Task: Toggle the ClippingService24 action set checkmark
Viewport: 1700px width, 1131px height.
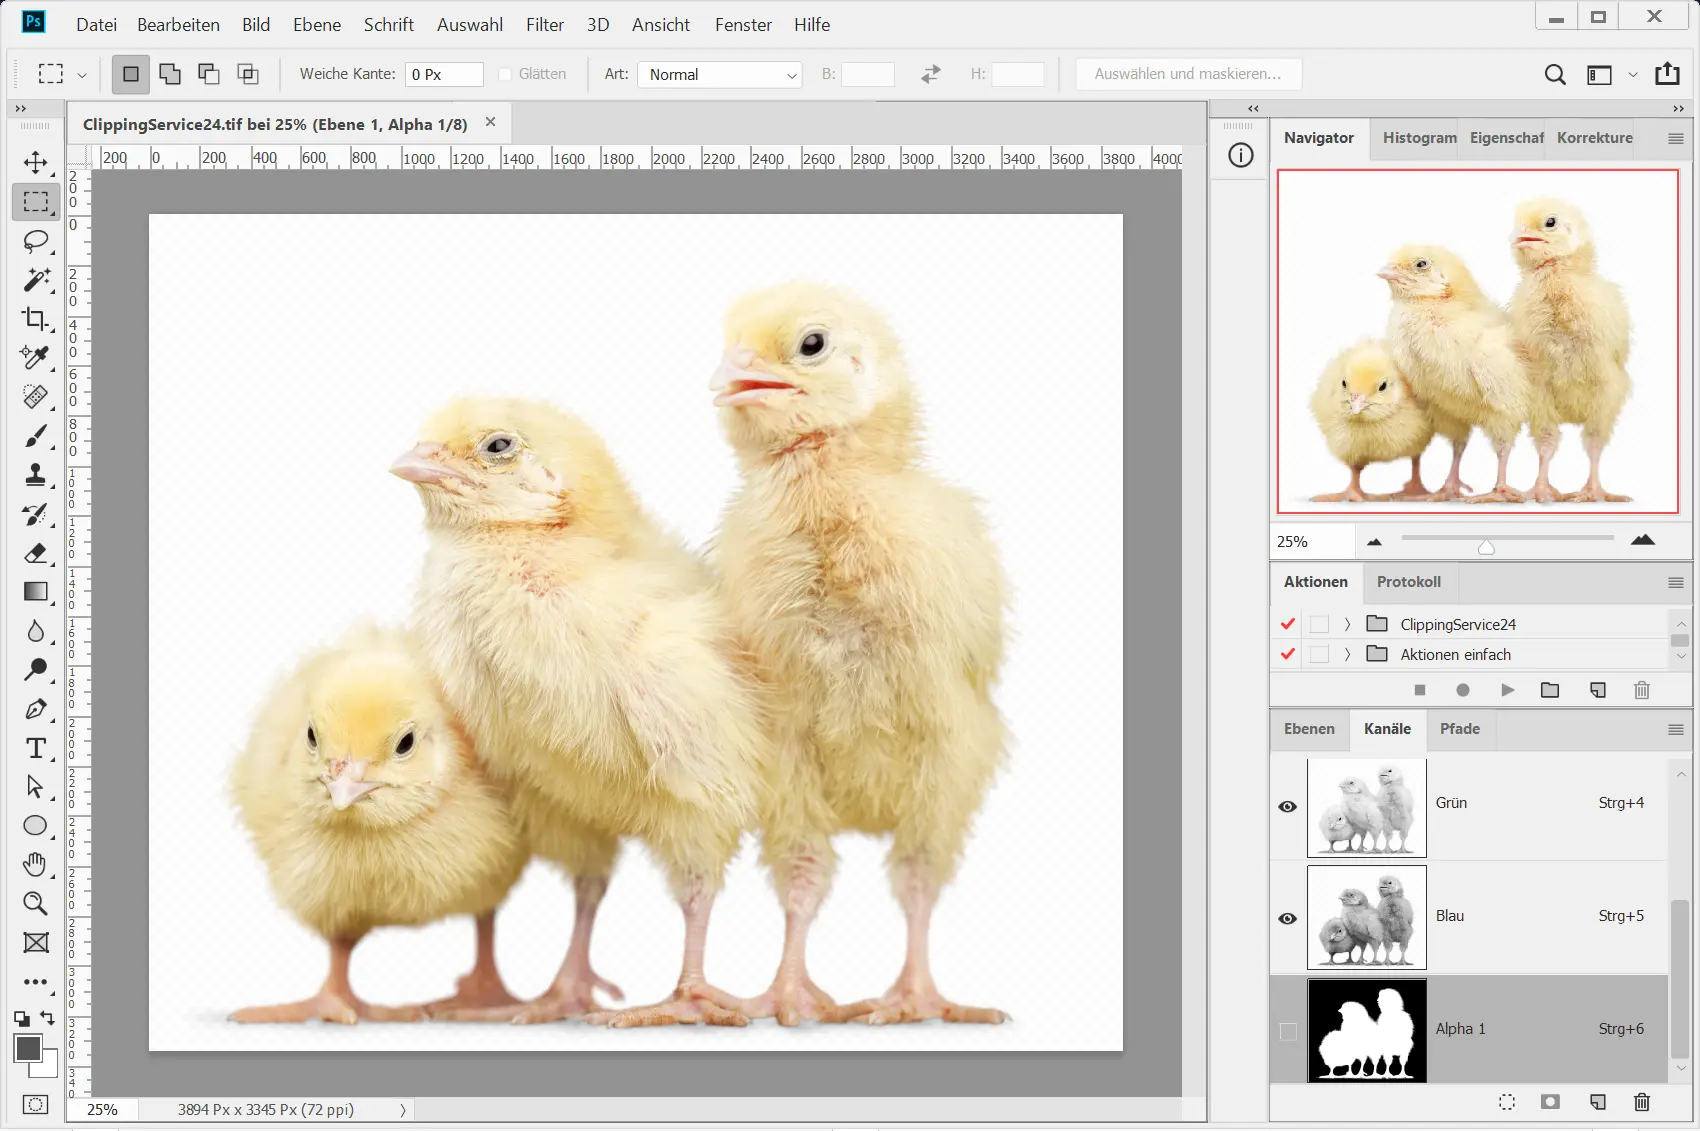Action: pyautogui.click(x=1288, y=624)
